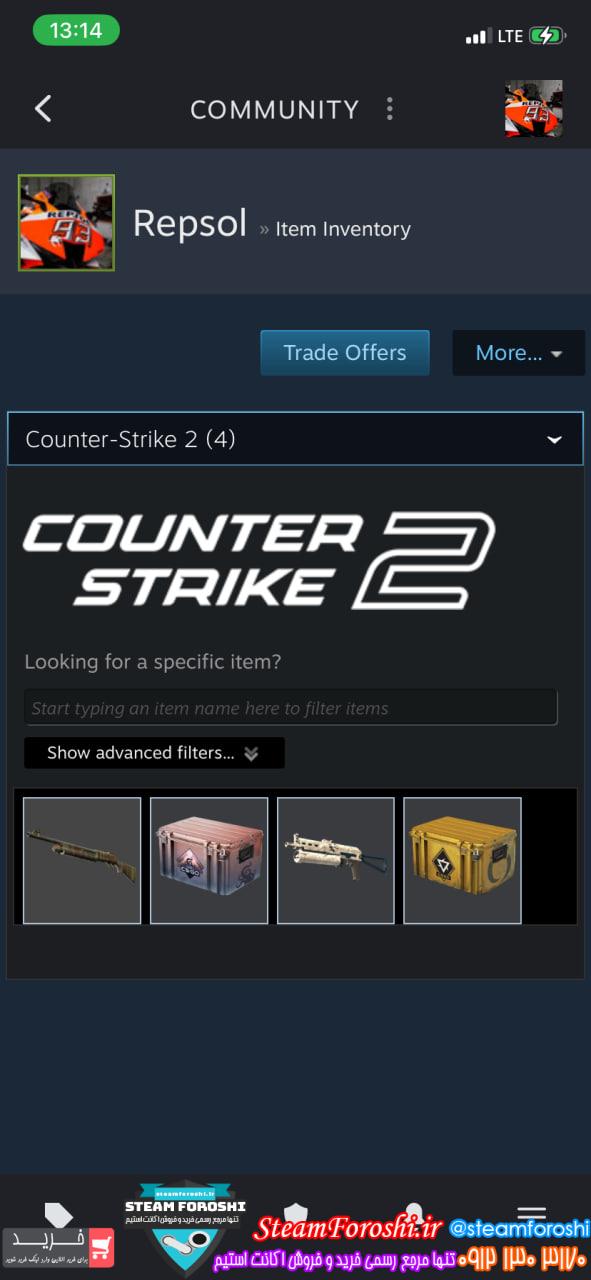
Task: Select the gold weapon case item
Action: pos(462,860)
